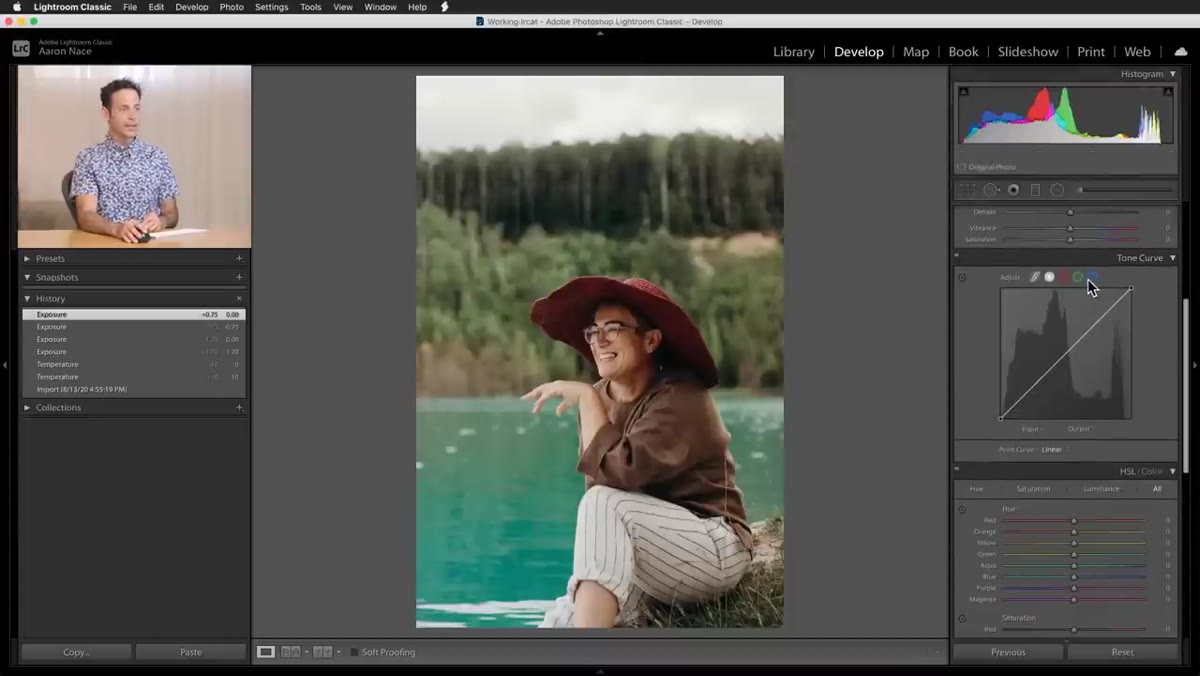This screenshot has height=676, width=1200.
Task: Toggle the Snapshots panel triangle
Action: pos(27,277)
